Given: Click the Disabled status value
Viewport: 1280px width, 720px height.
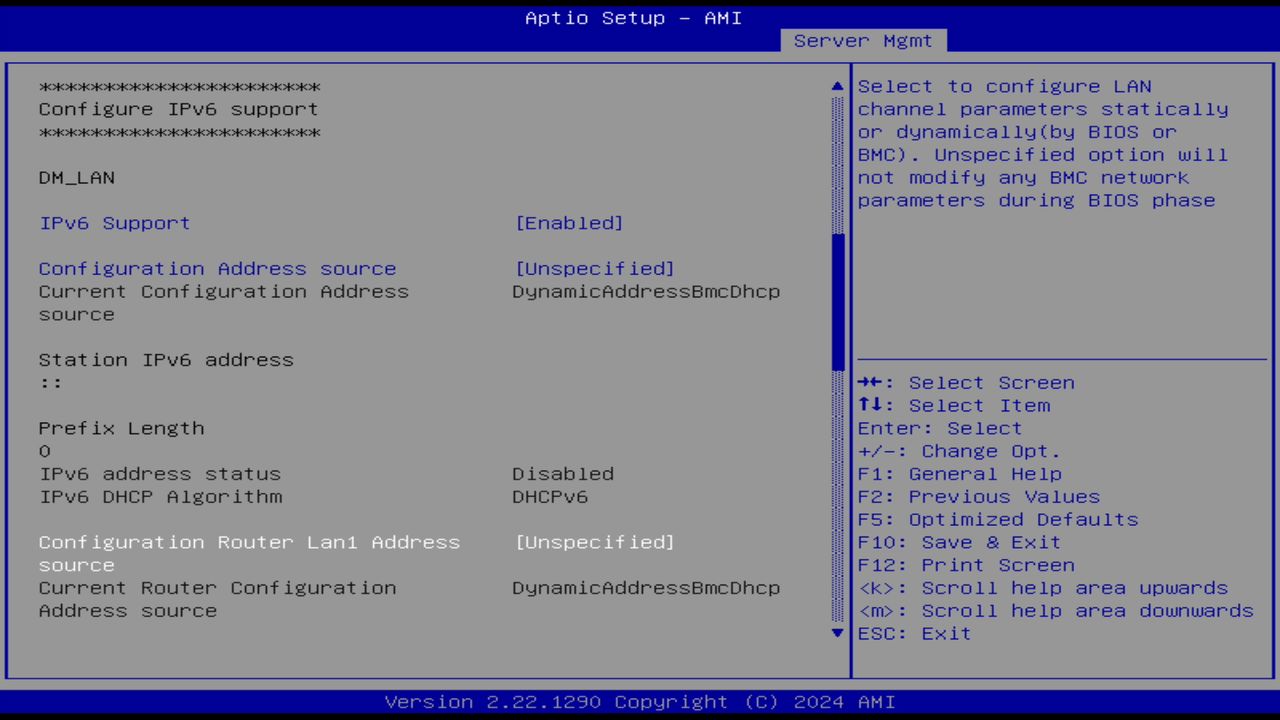Looking at the screenshot, I should 563,474.
